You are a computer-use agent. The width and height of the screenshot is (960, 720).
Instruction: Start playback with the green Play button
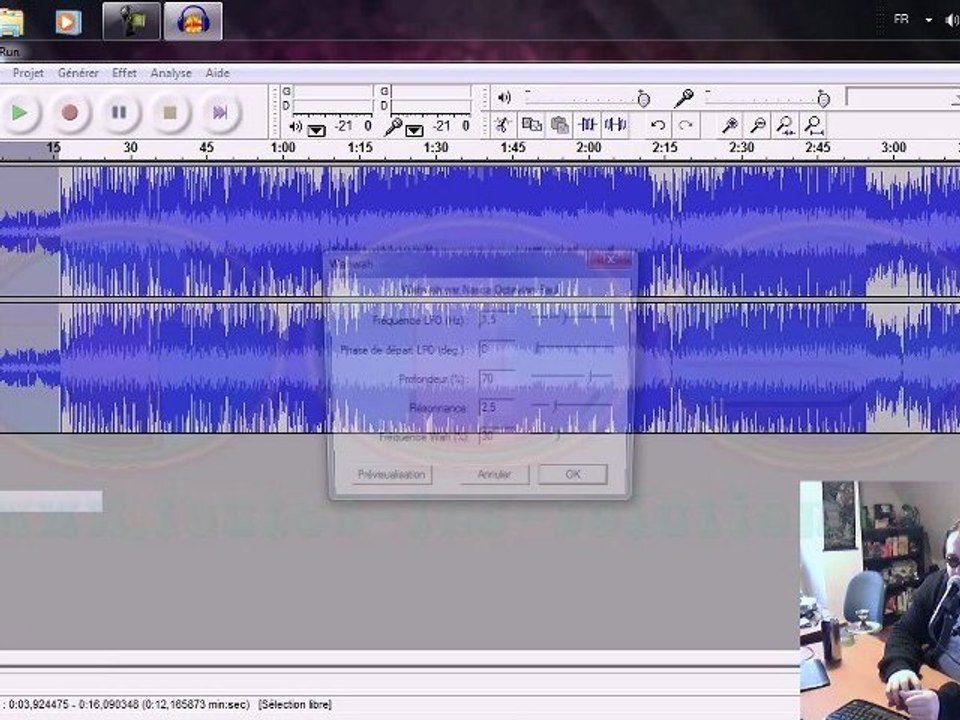(x=20, y=113)
